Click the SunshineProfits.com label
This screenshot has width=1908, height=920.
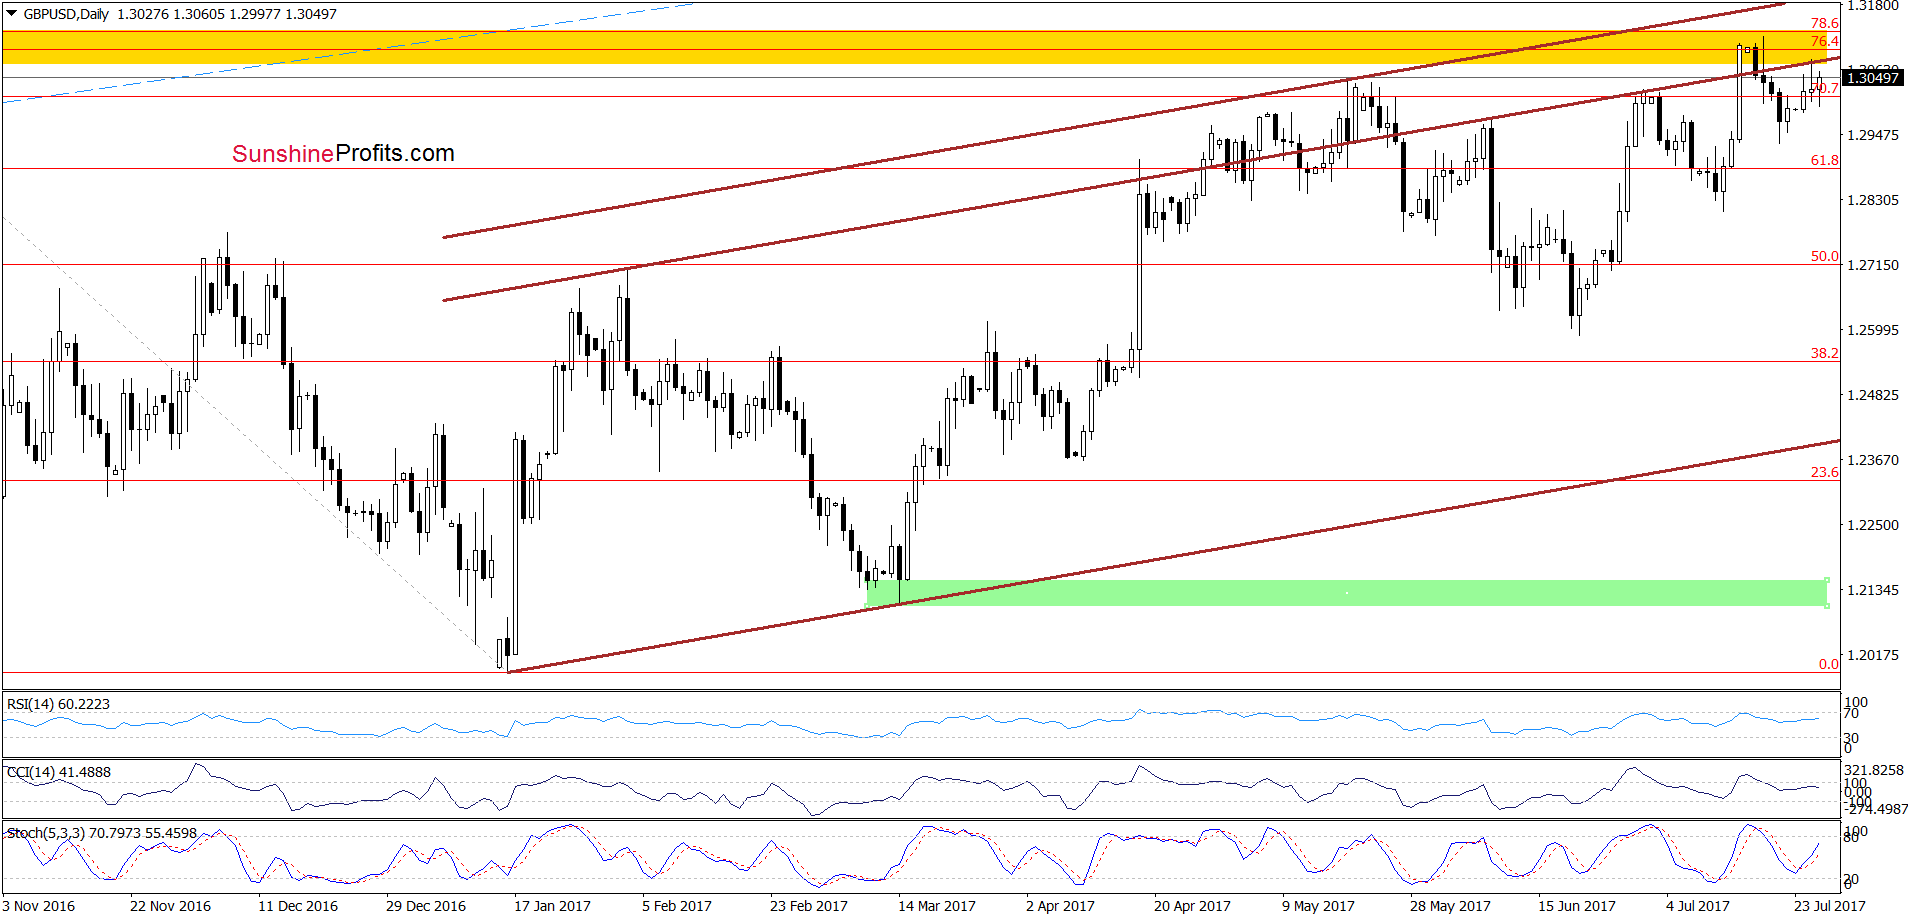coord(343,153)
